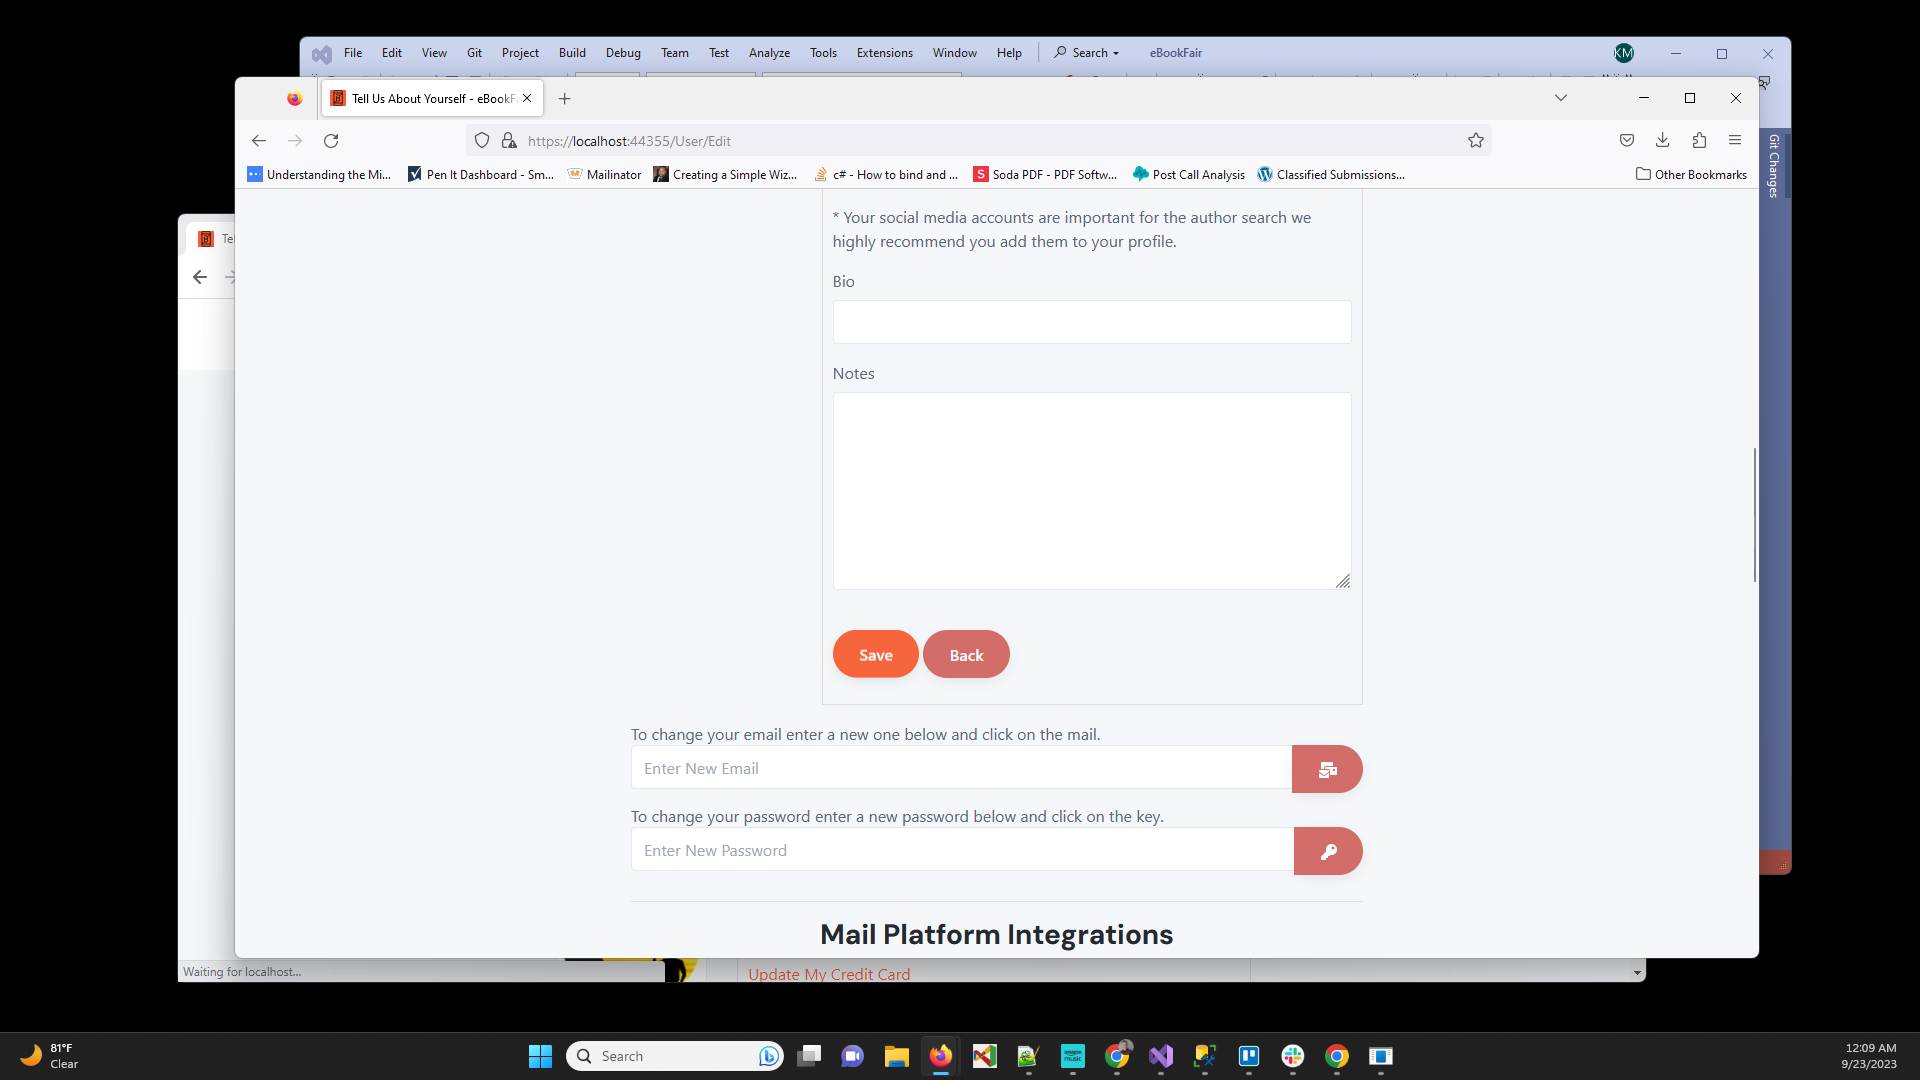Image resolution: width=1920 pixels, height=1080 pixels.
Task: Open the Firefox tab list chevron
Action: (1561, 97)
